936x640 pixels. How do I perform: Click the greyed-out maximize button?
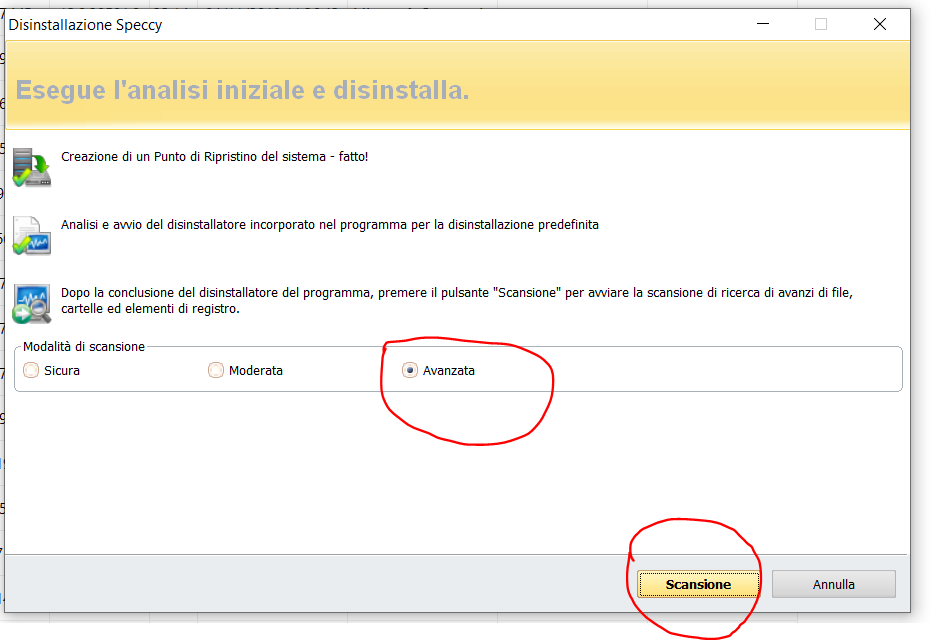[821, 24]
